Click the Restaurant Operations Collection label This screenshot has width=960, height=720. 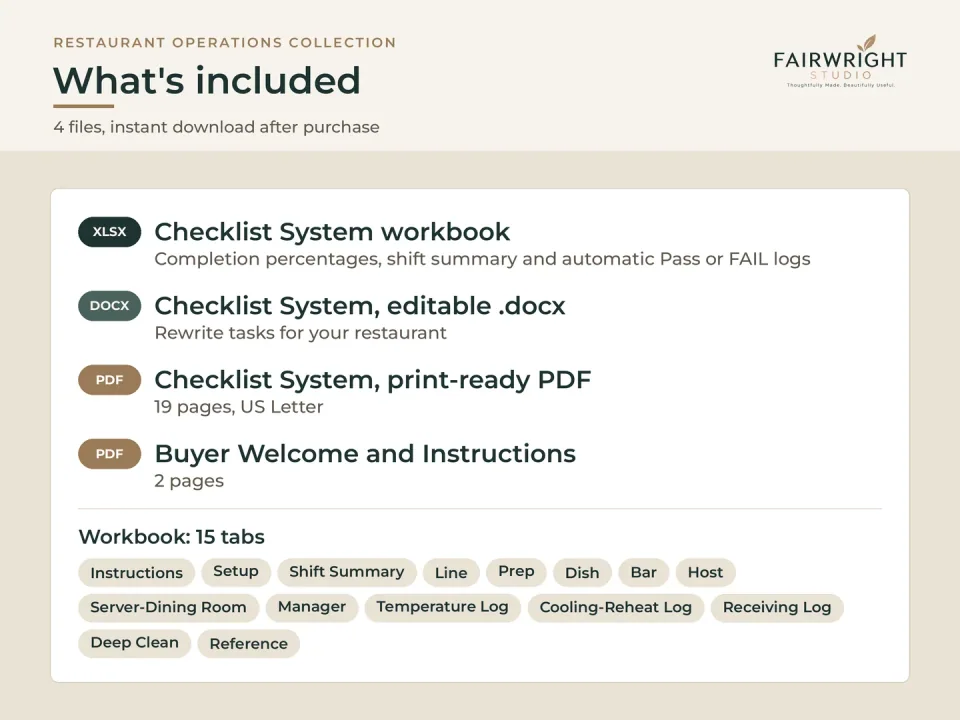click(x=225, y=43)
